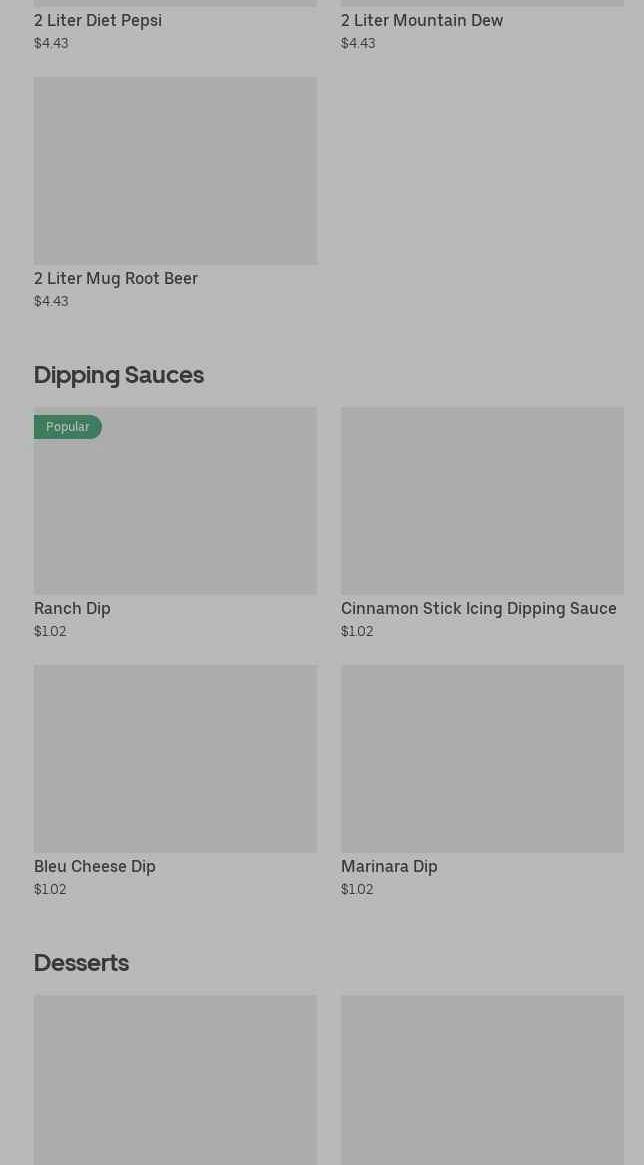
Task: Open the 2 Liter Mug Root Beer name link
Action: click(x=116, y=278)
